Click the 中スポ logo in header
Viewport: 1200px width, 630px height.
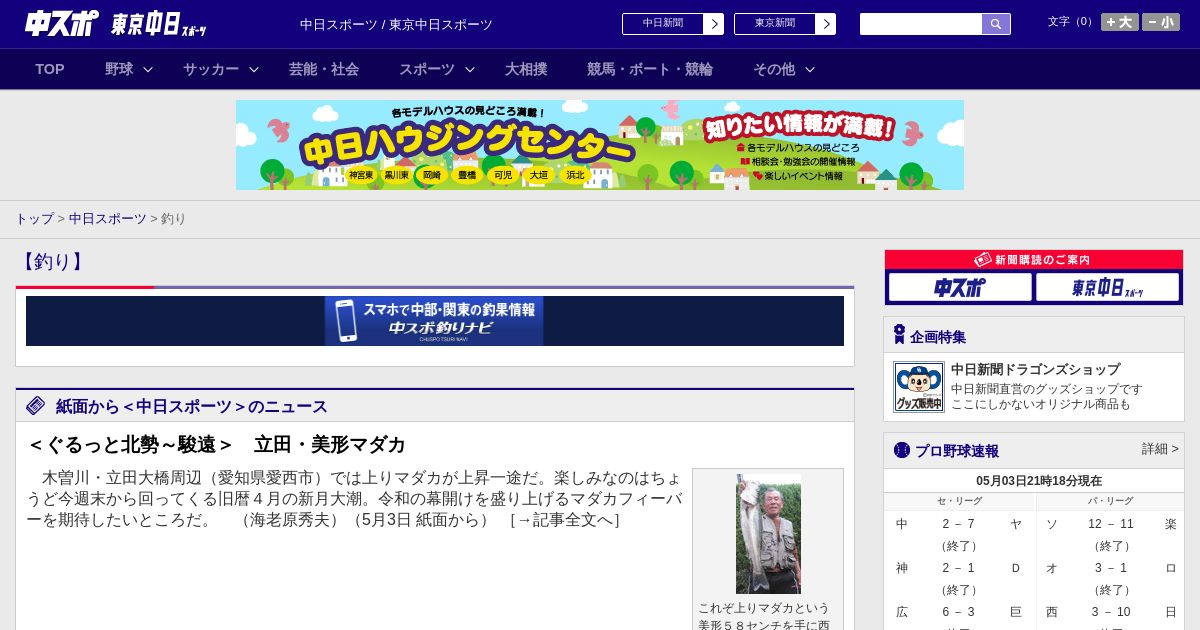click(x=61, y=23)
